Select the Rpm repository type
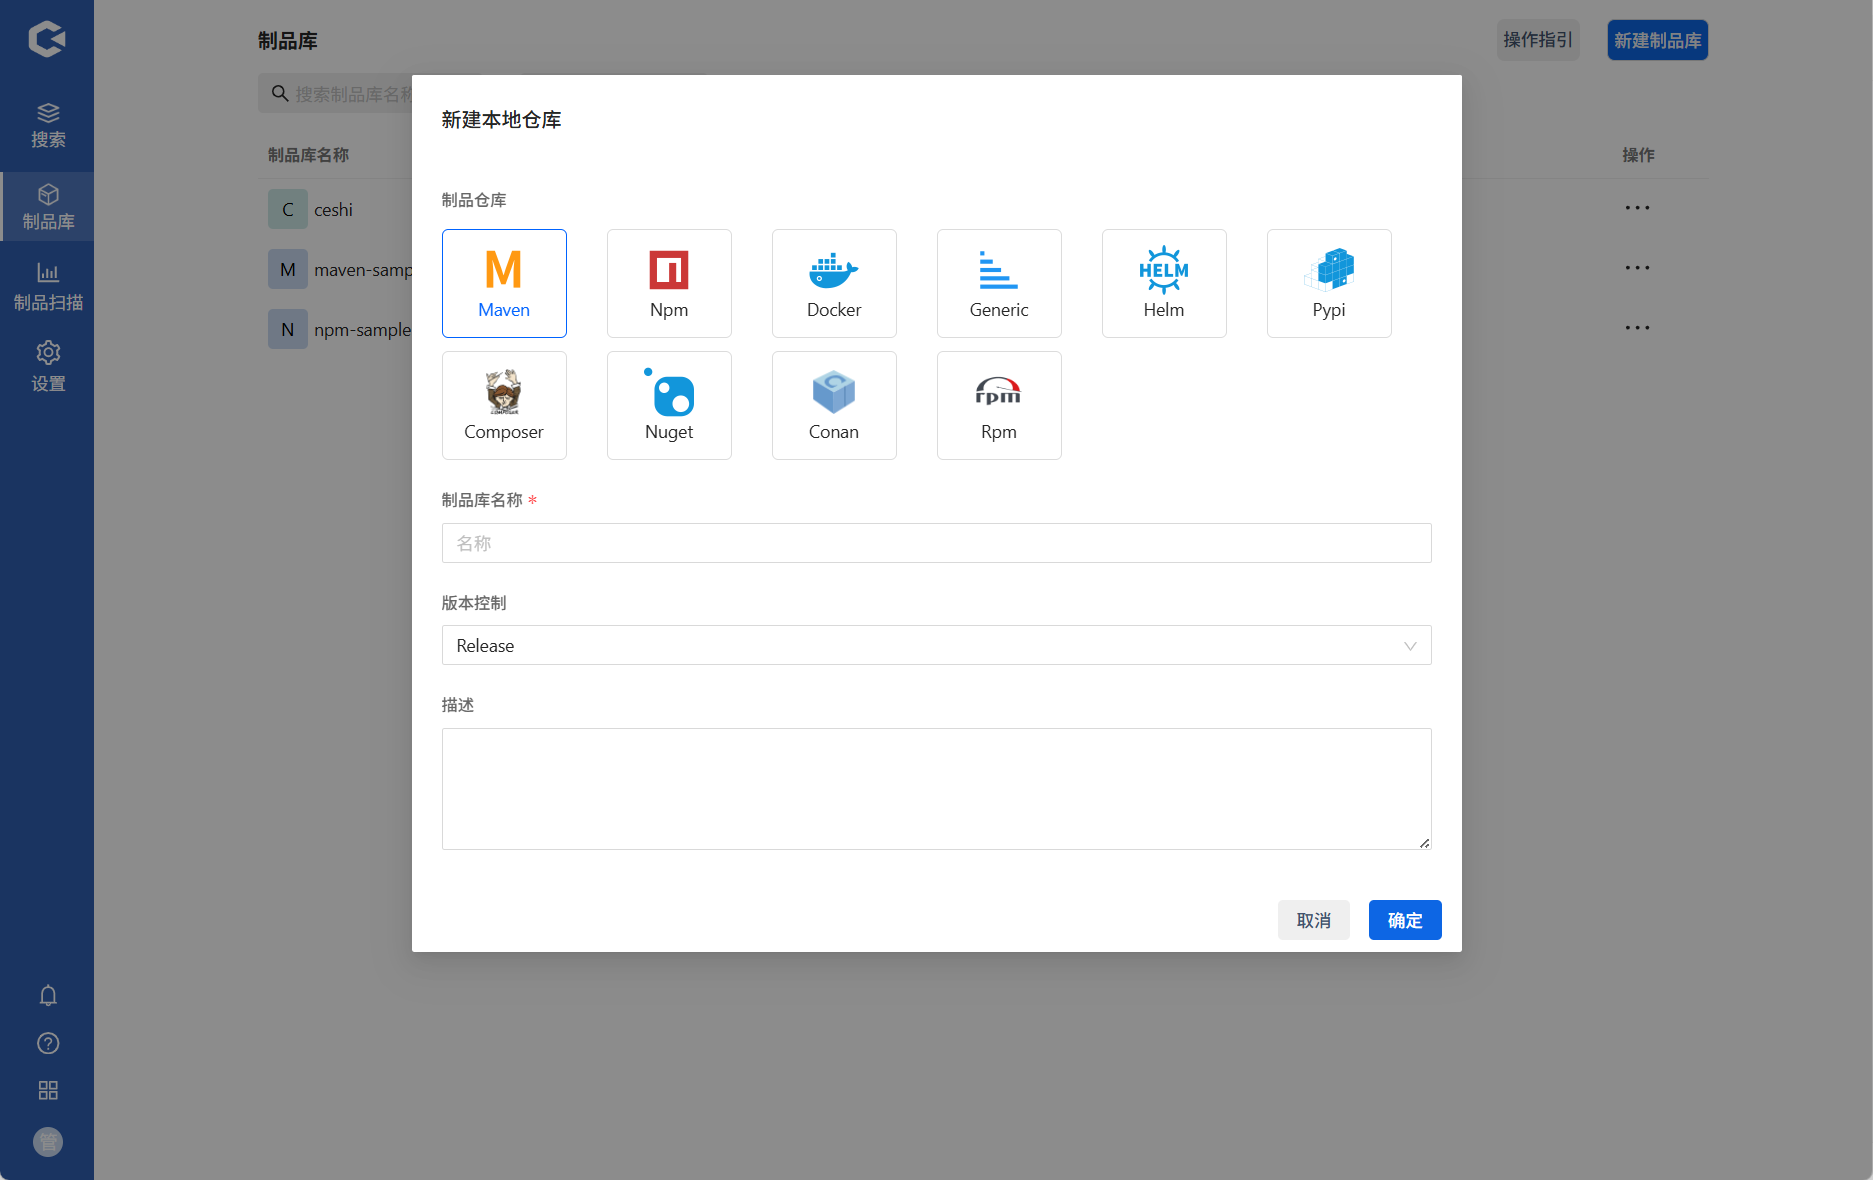The height and width of the screenshot is (1180, 1873). coord(999,405)
